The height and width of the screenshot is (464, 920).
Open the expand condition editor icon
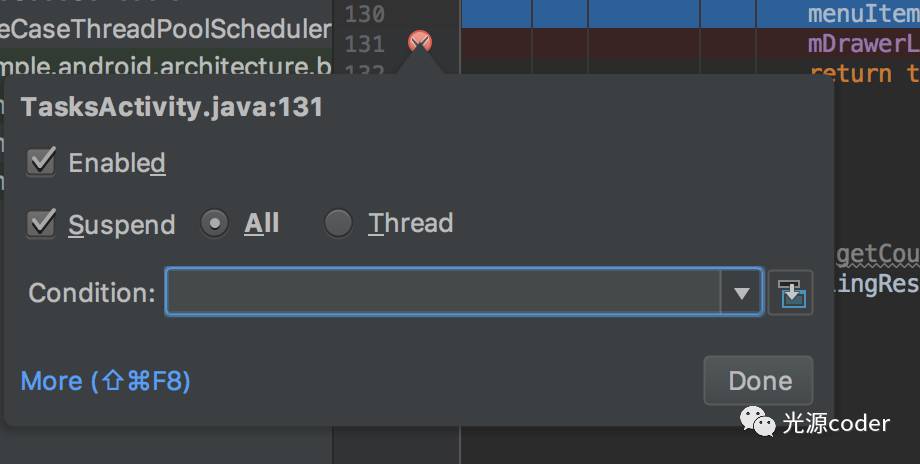[x=791, y=293]
